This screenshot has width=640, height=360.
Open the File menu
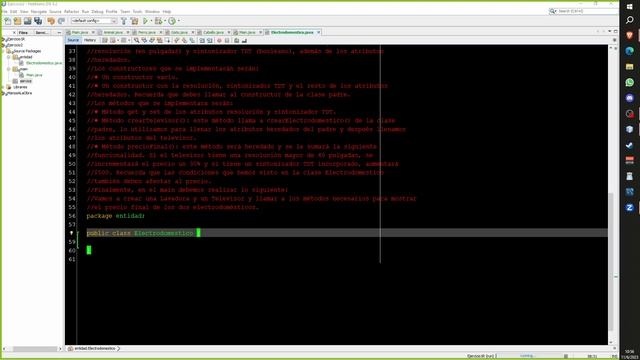[x=4, y=11]
